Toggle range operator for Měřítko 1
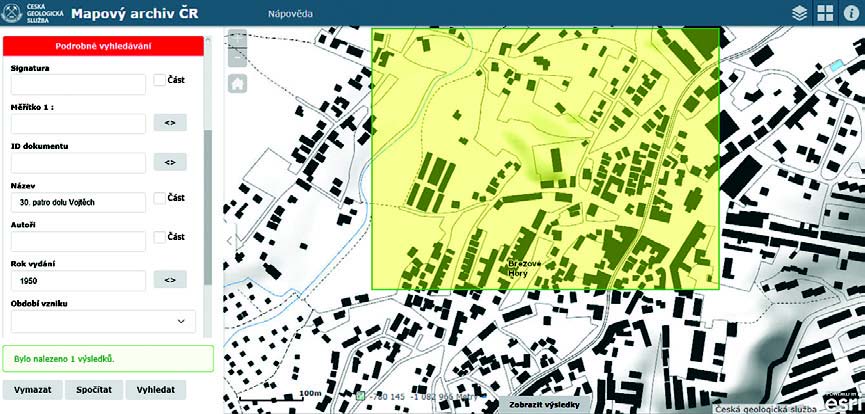The image size is (865, 414). [169, 123]
